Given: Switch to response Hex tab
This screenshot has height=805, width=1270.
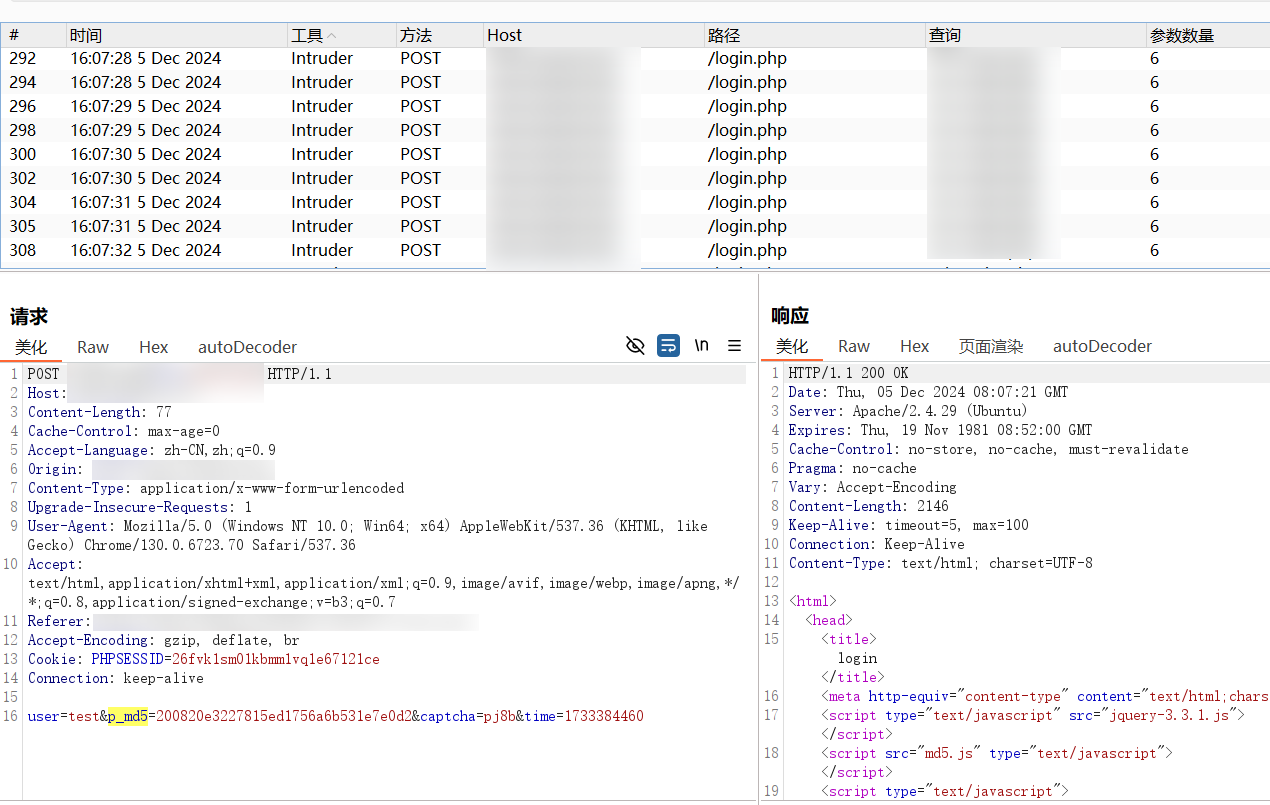Looking at the screenshot, I should 915,346.
